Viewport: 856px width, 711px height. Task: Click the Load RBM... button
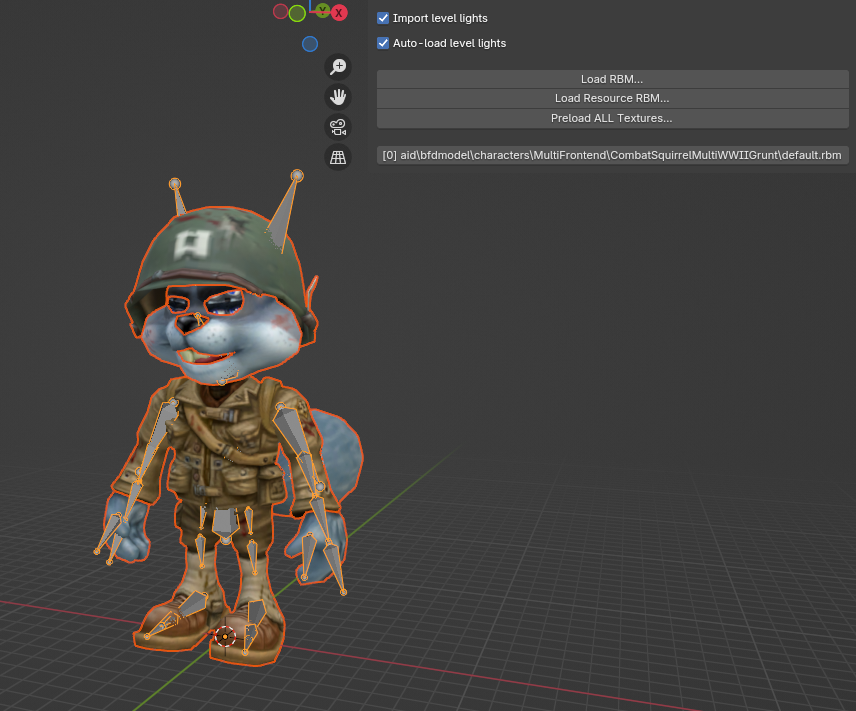click(x=613, y=79)
